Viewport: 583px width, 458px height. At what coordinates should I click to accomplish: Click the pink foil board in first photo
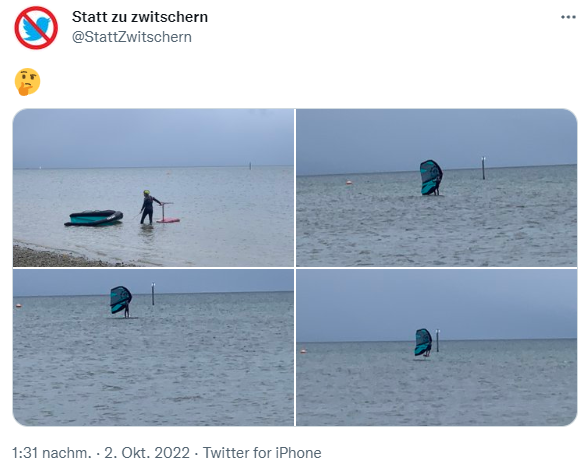click(x=168, y=220)
